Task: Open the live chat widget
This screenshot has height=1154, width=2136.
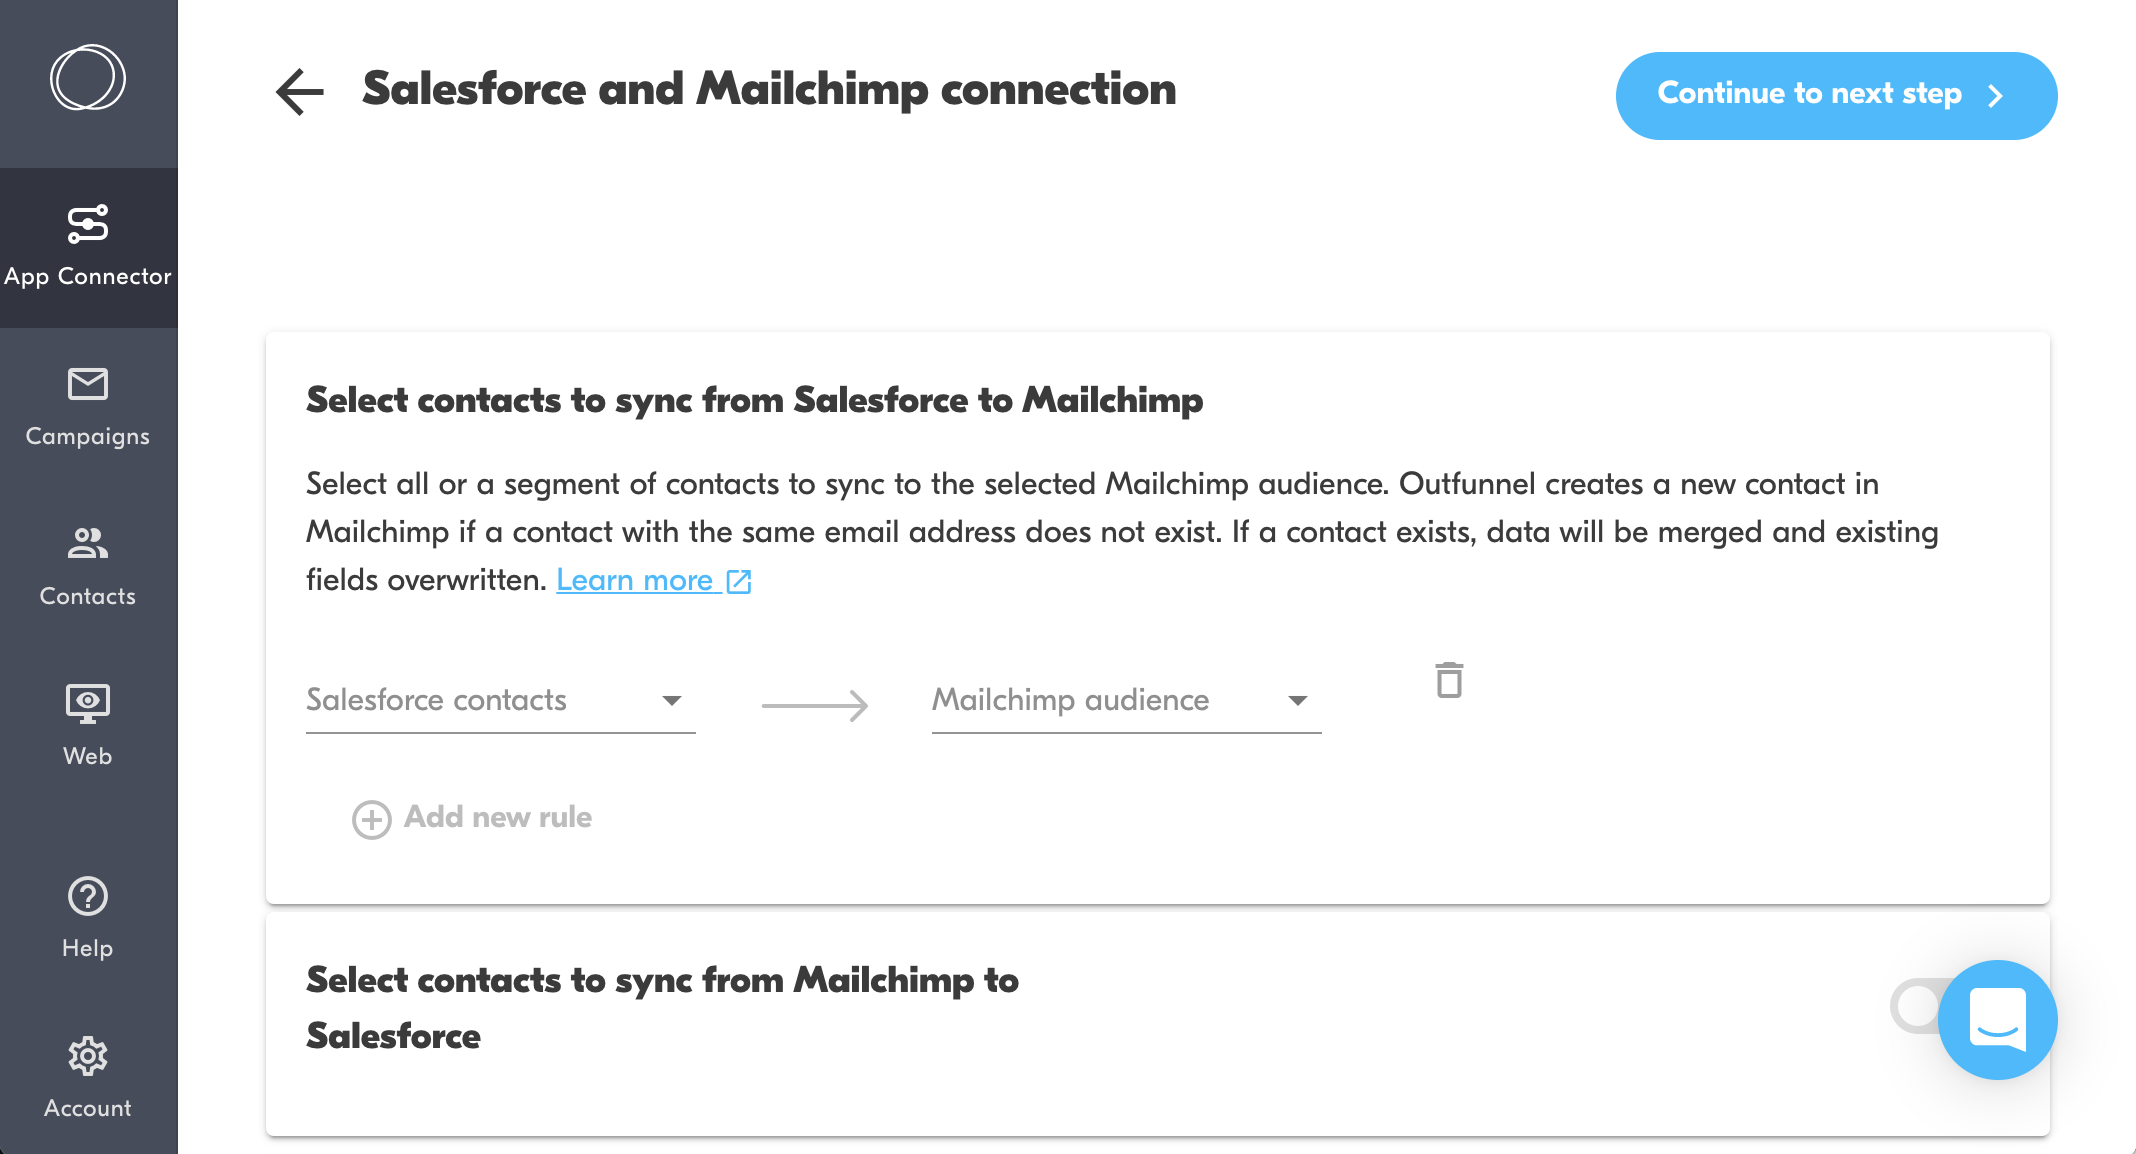Action: (1996, 1019)
